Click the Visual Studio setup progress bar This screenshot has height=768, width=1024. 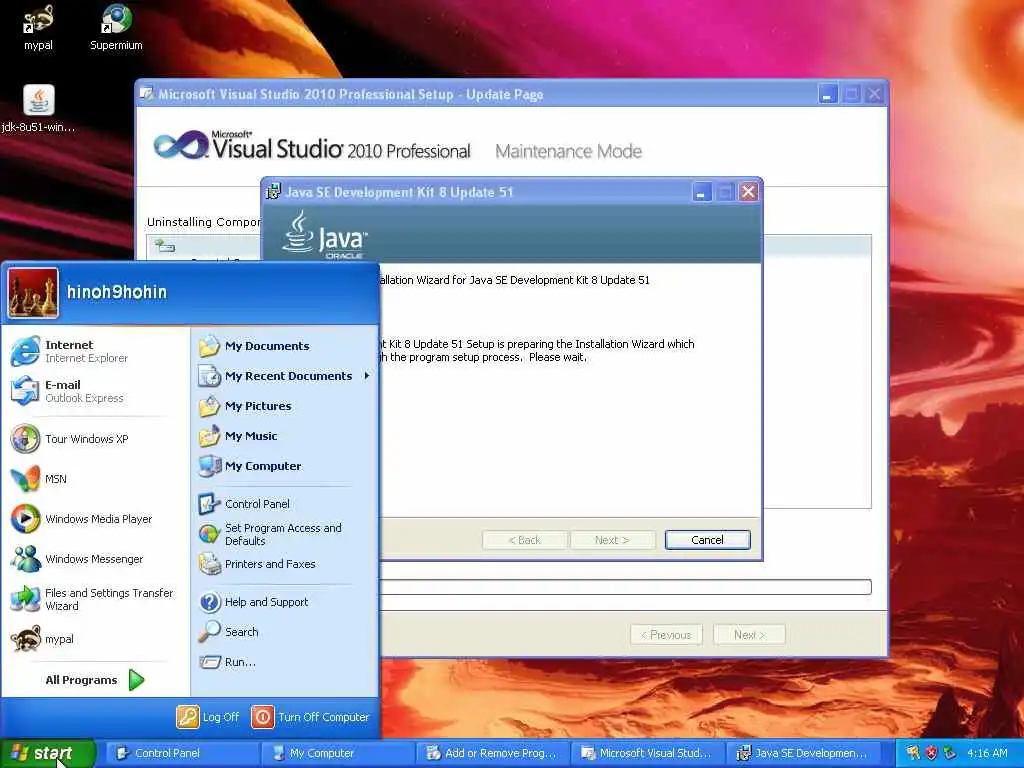(625, 586)
